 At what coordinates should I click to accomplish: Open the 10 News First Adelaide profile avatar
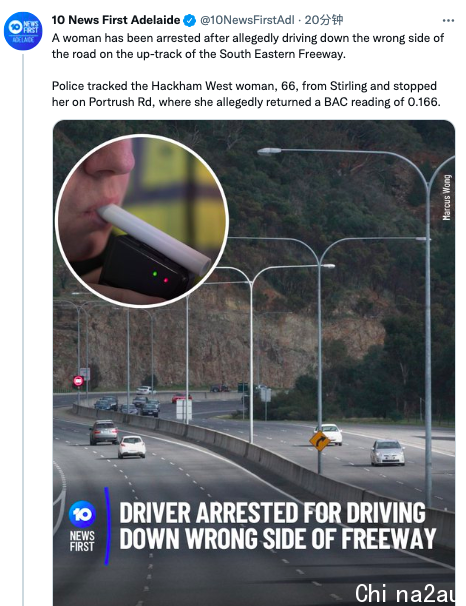[x=23, y=31]
